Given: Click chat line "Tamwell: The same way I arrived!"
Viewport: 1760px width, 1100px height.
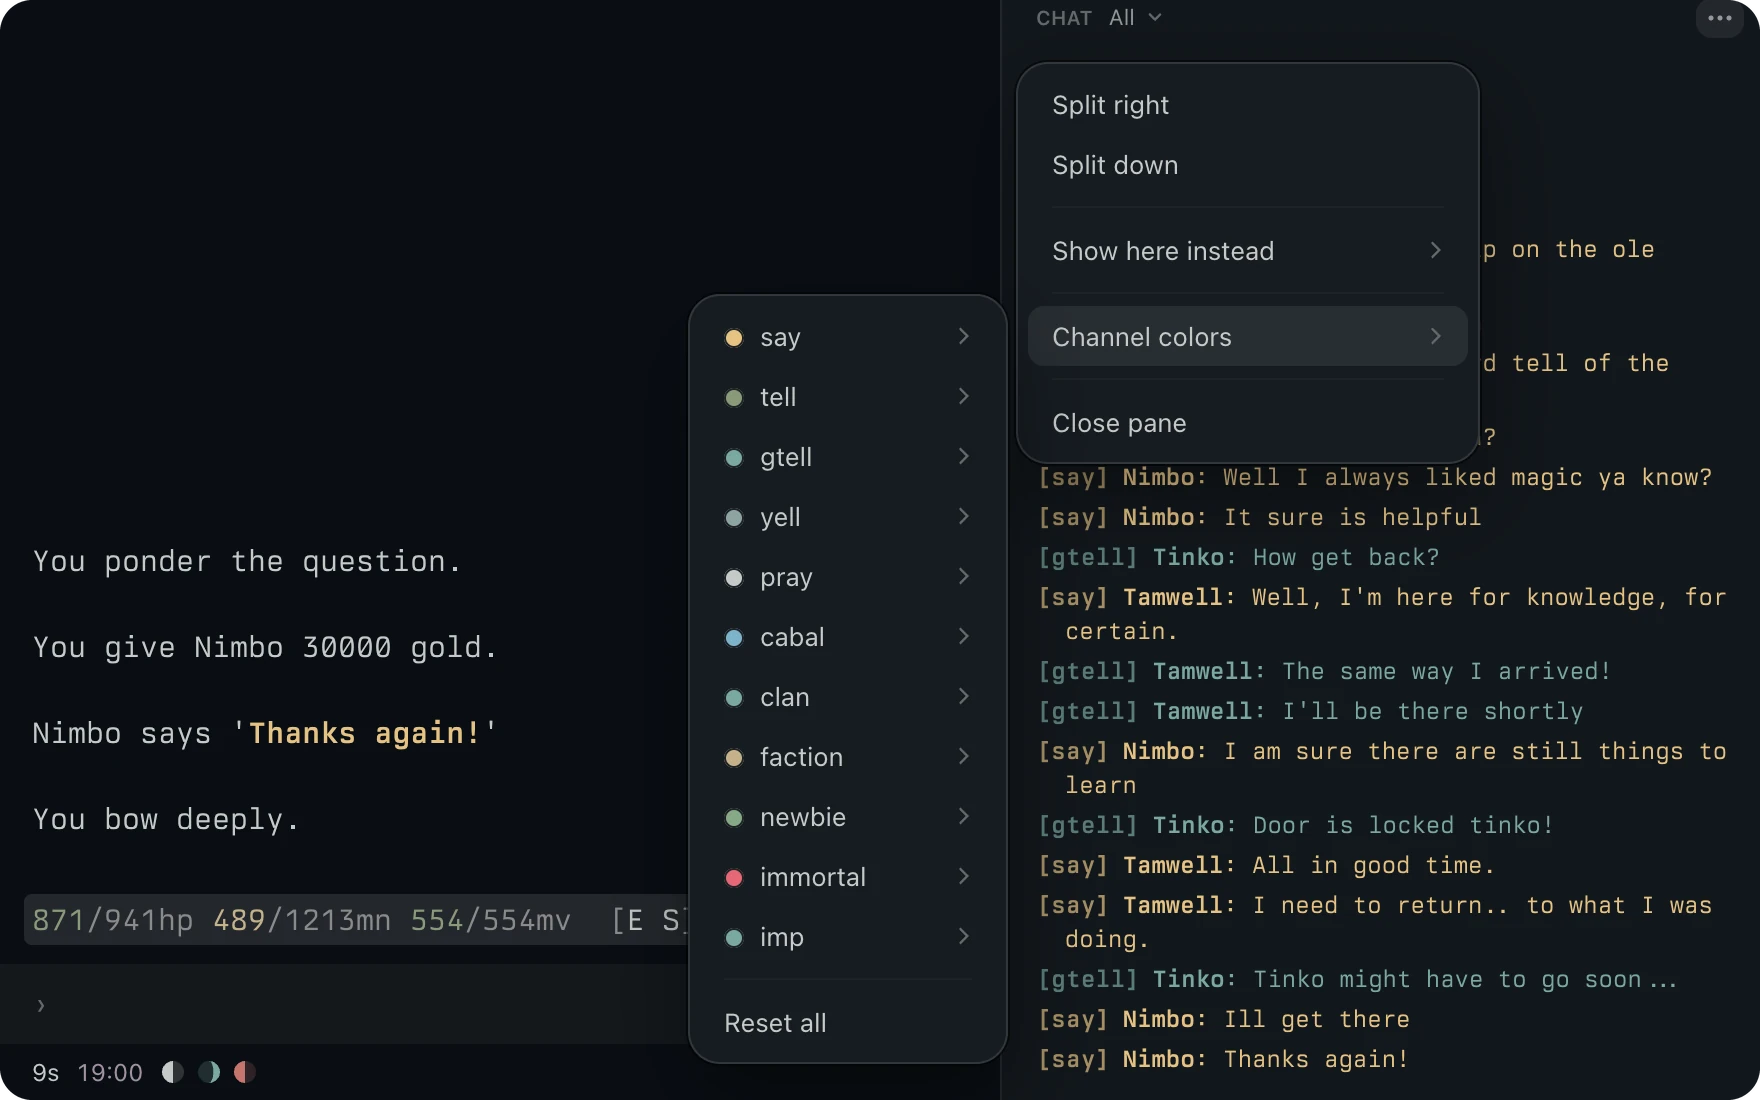Looking at the screenshot, I should 1325,671.
